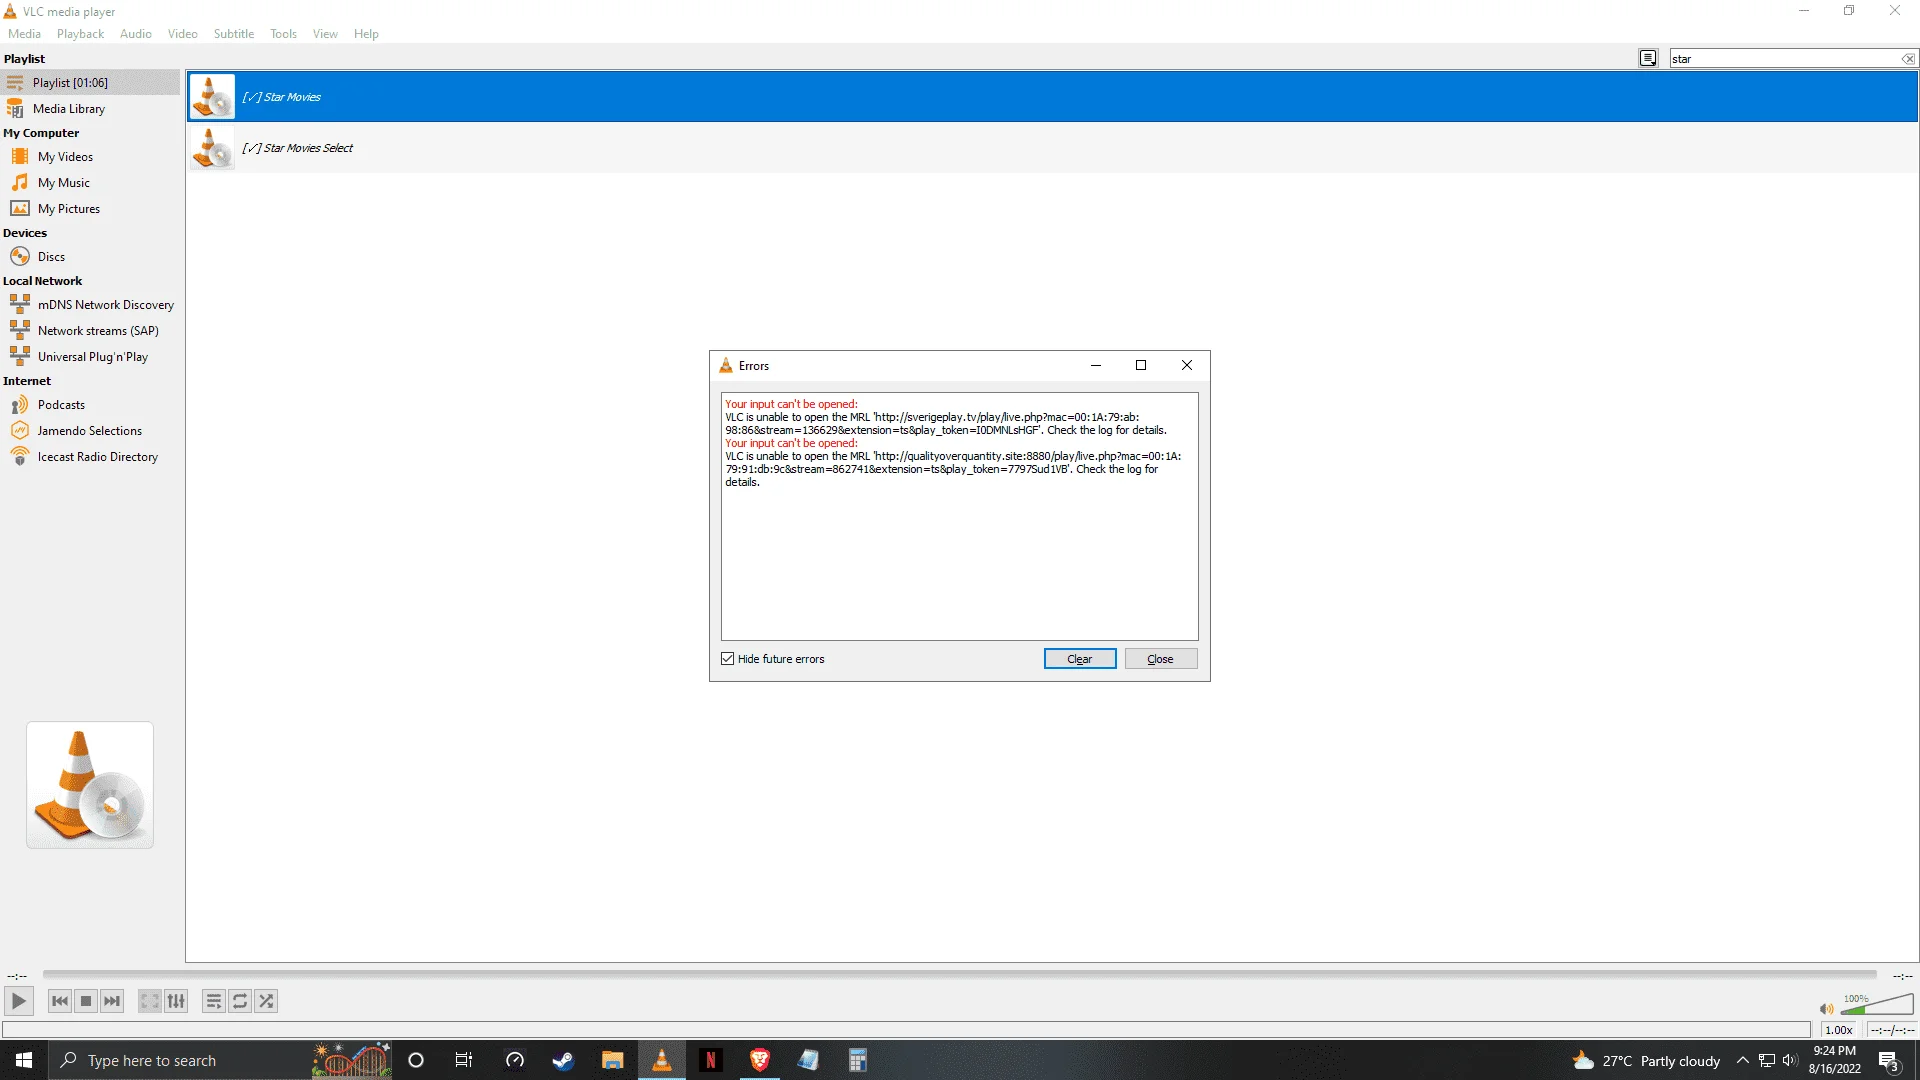This screenshot has height=1080, width=1920.
Task: Maximize the Errors dialog
Action: [x=1141, y=366]
